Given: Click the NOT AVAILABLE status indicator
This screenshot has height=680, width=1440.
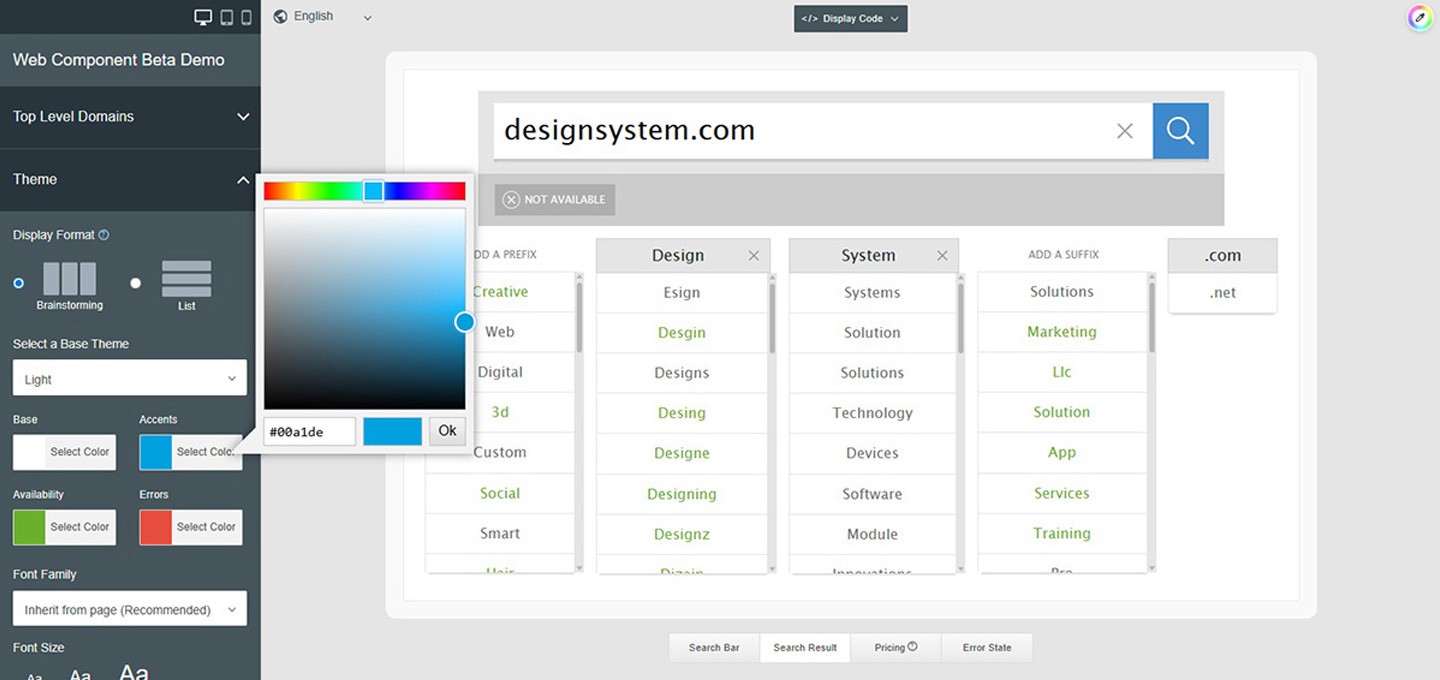Looking at the screenshot, I should click(553, 199).
